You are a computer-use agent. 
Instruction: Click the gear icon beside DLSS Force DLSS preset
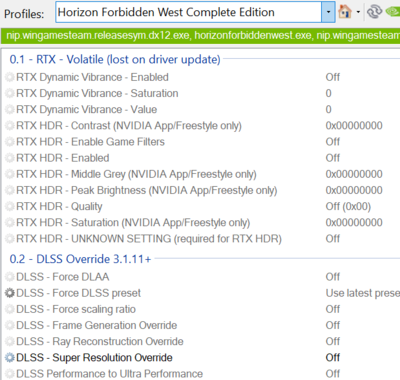[x=10, y=293]
